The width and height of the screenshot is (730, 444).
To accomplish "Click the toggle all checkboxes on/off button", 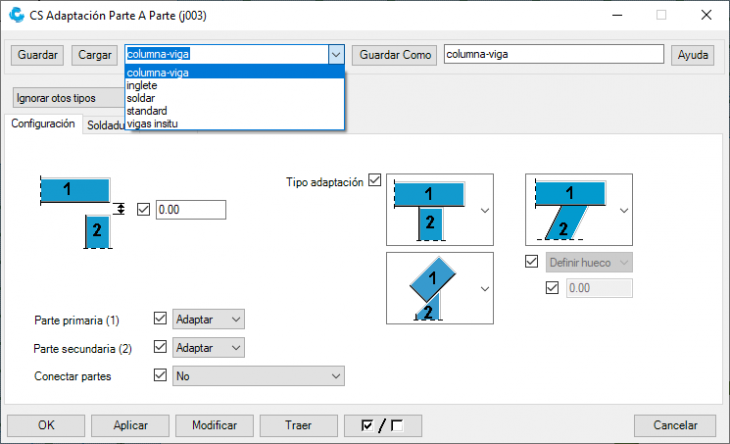I will (383, 425).
